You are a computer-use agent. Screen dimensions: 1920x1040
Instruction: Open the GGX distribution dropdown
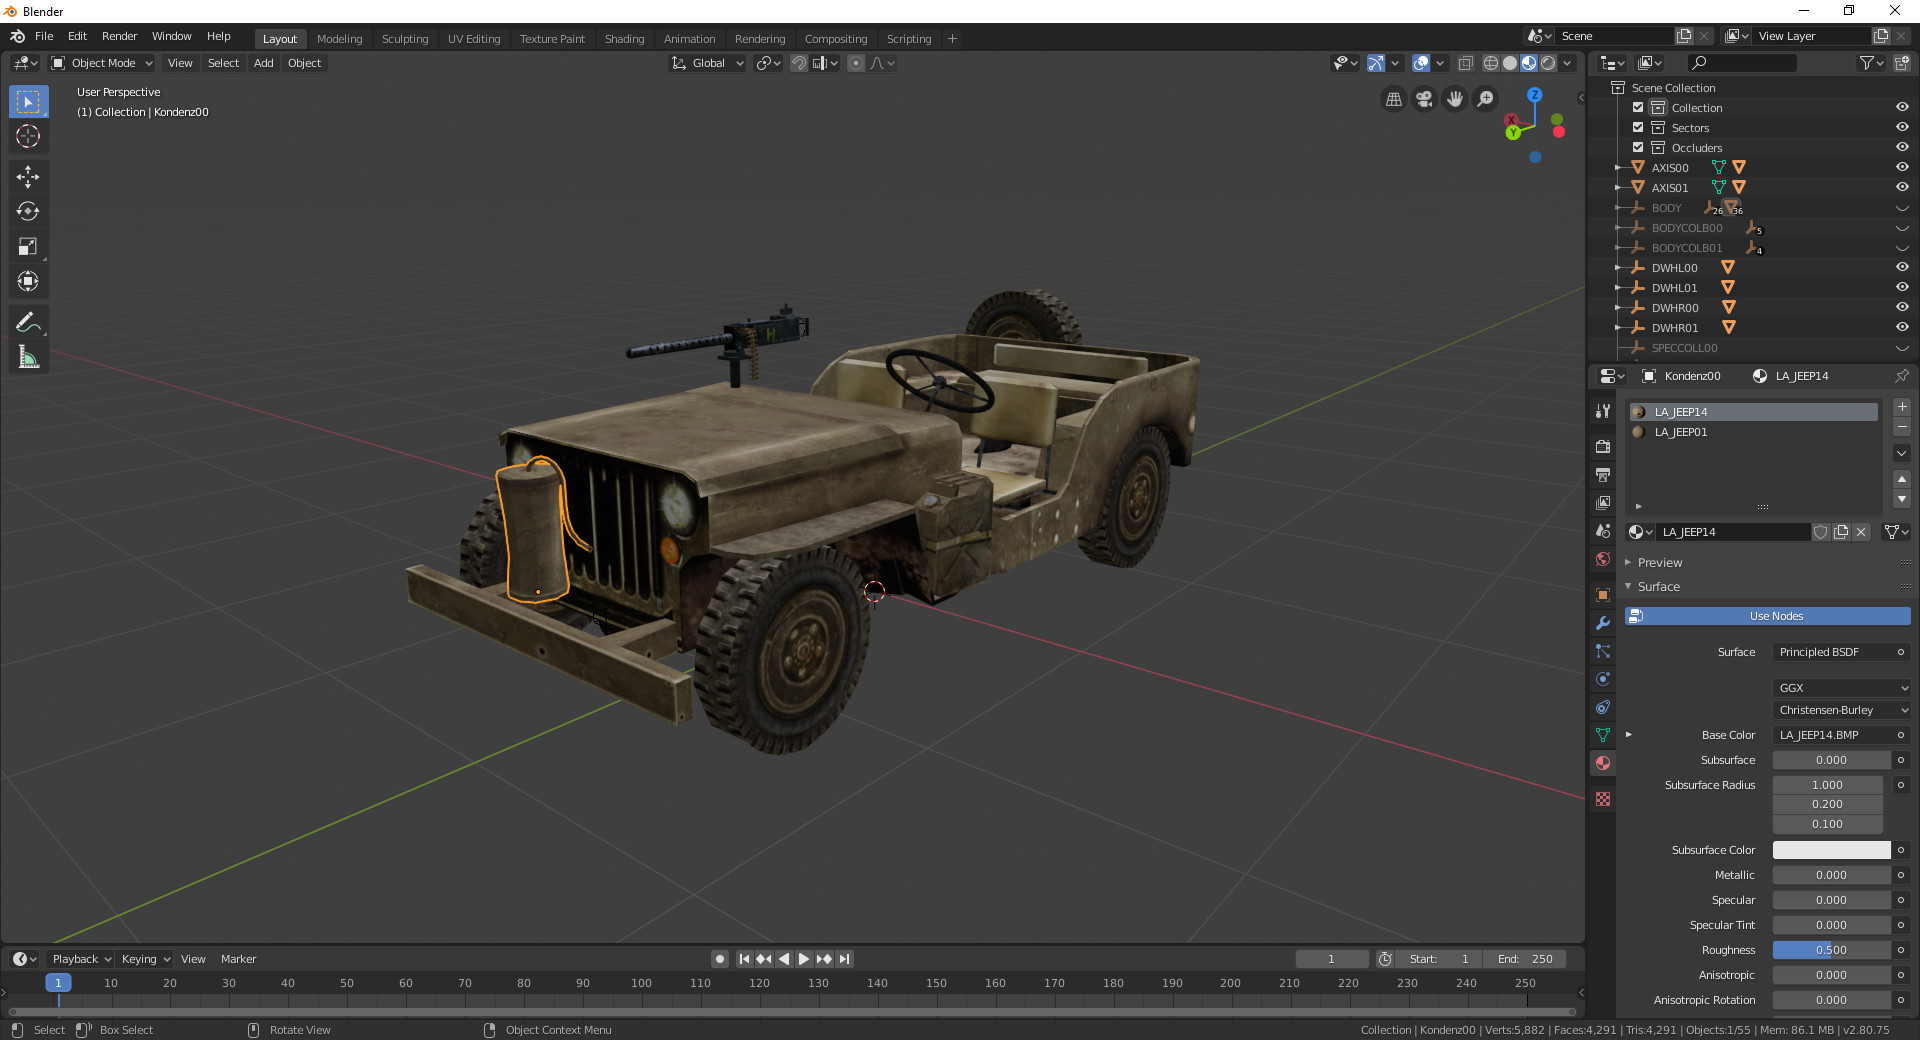[1842, 688]
